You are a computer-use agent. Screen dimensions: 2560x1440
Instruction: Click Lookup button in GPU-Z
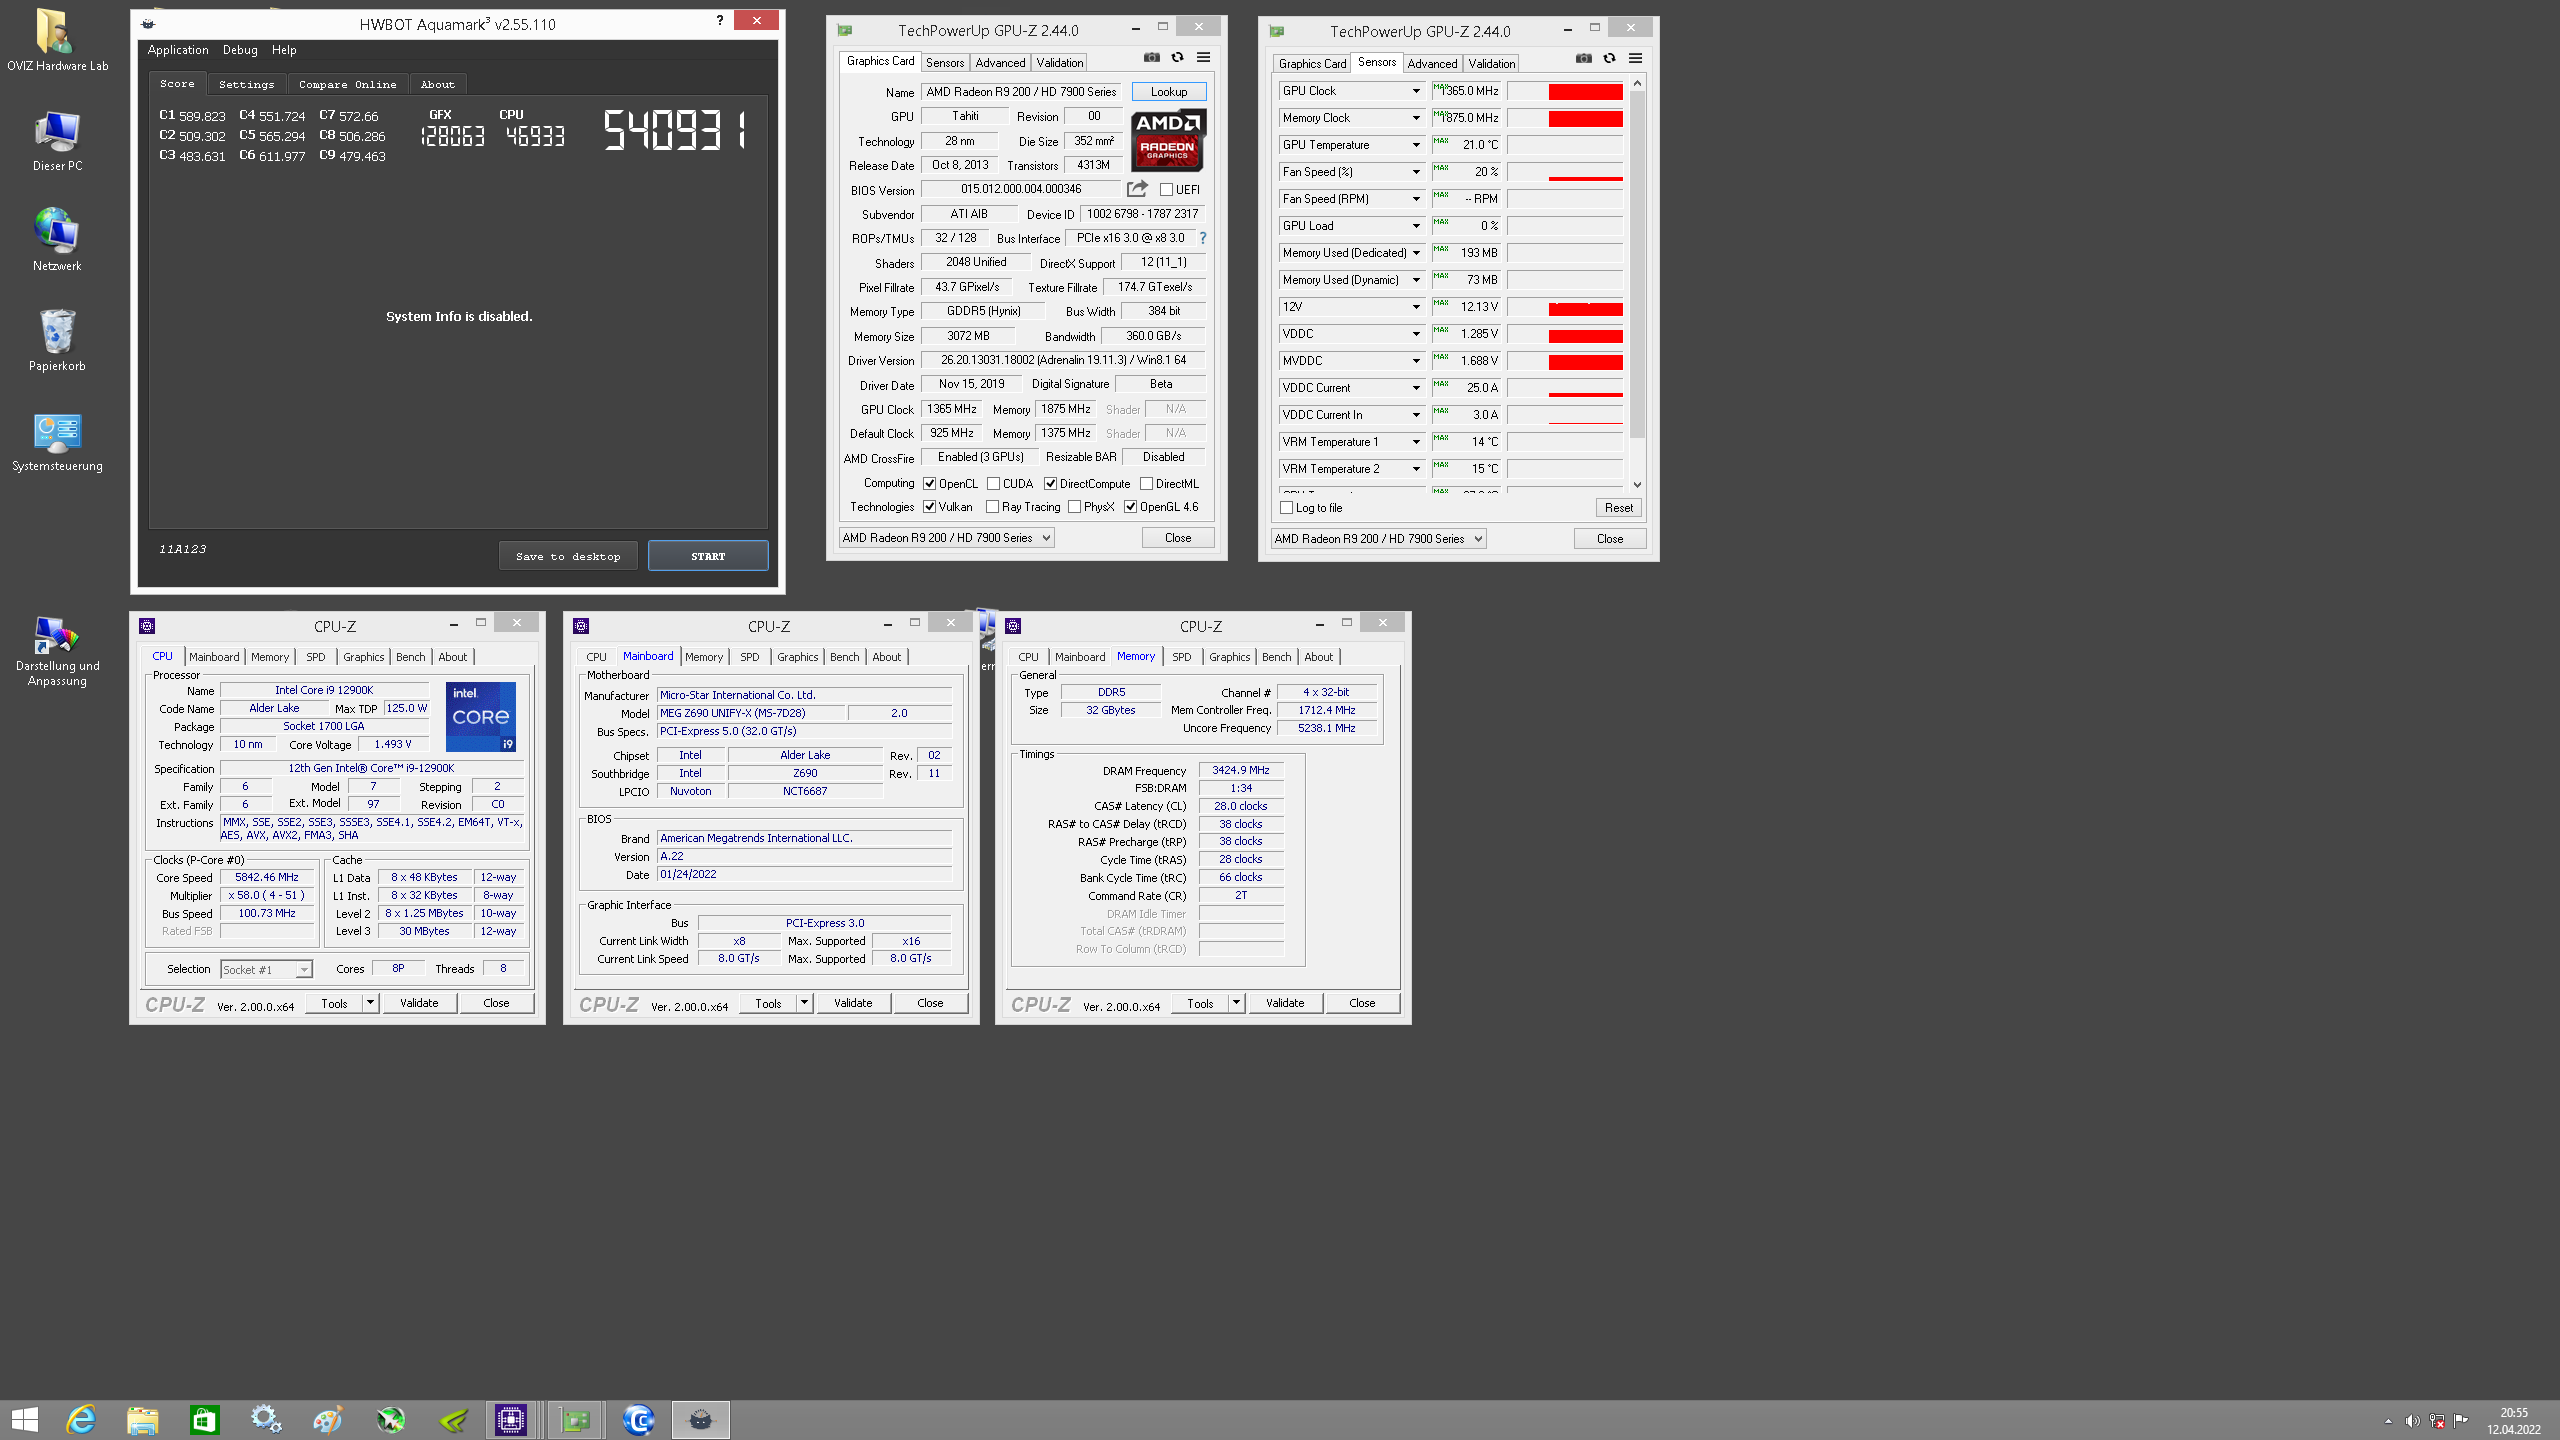[x=1169, y=92]
